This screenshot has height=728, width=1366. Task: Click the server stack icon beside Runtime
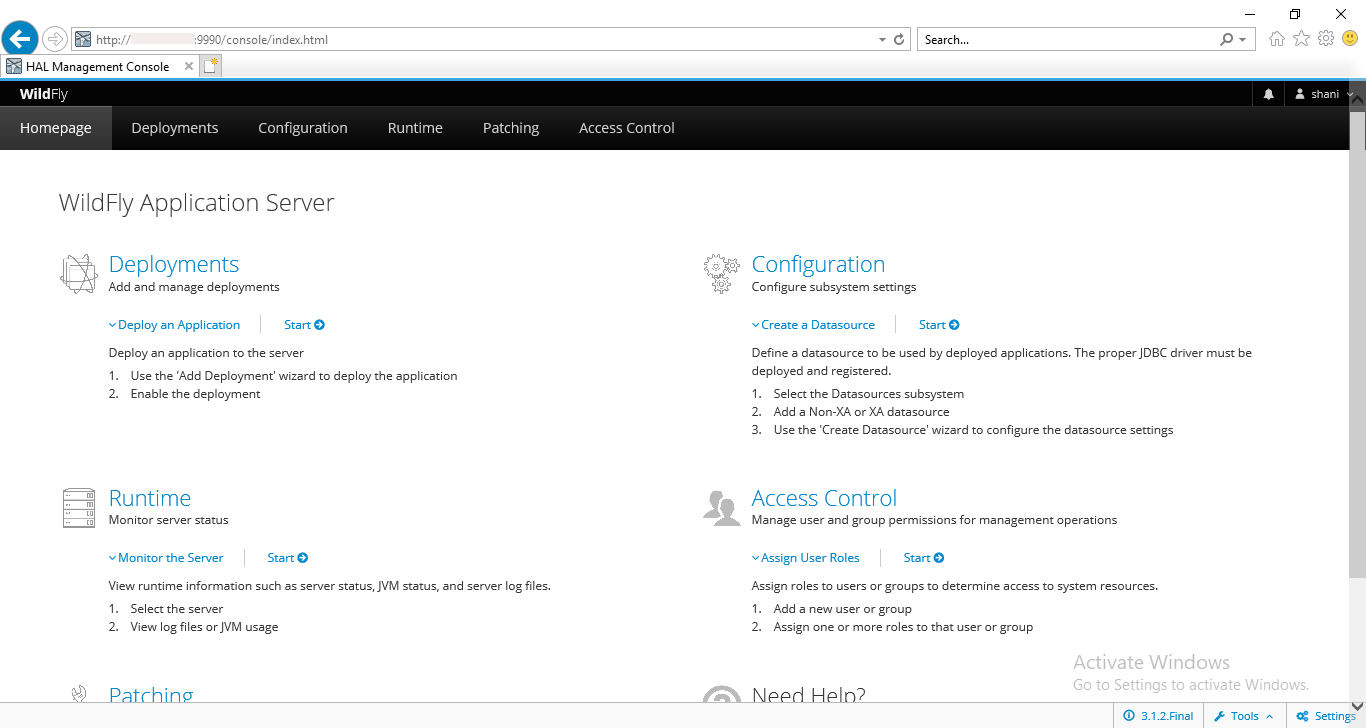(x=78, y=506)
